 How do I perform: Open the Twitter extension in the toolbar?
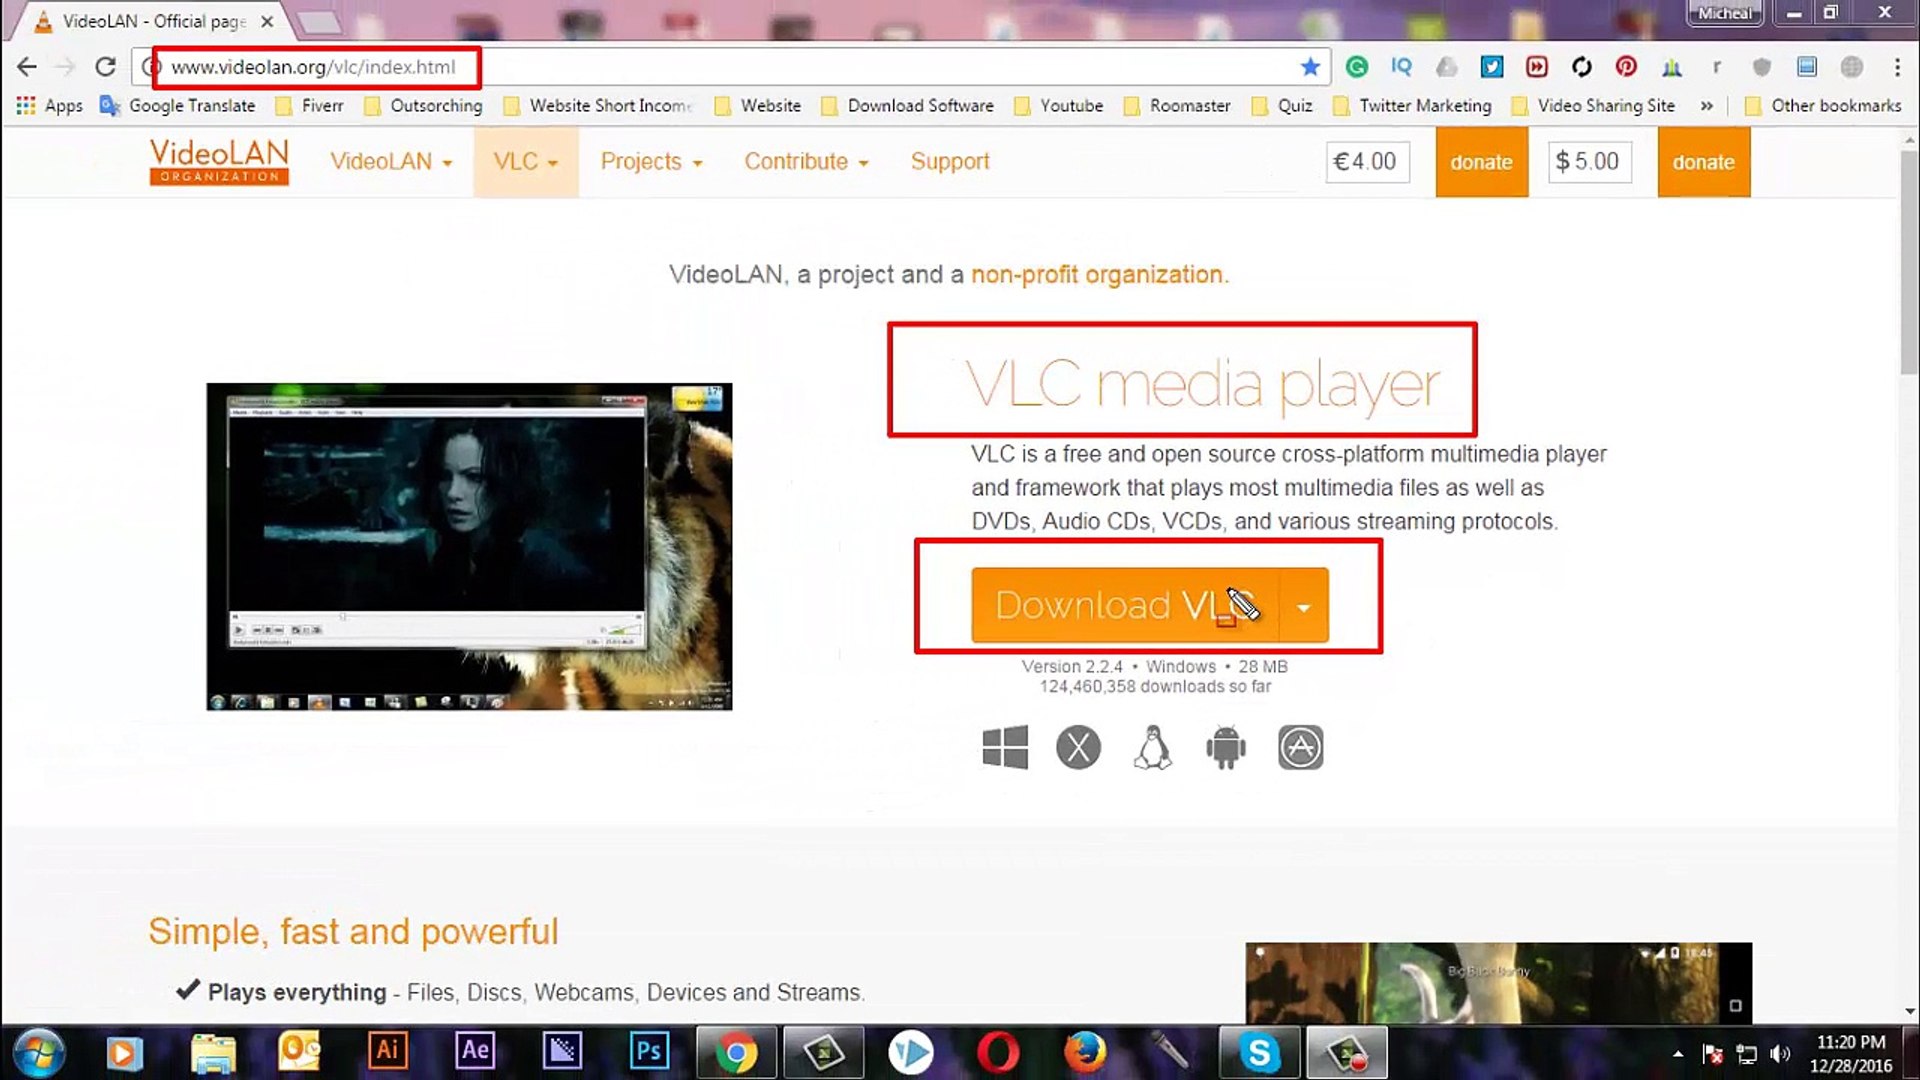[x=1492, y=67]
